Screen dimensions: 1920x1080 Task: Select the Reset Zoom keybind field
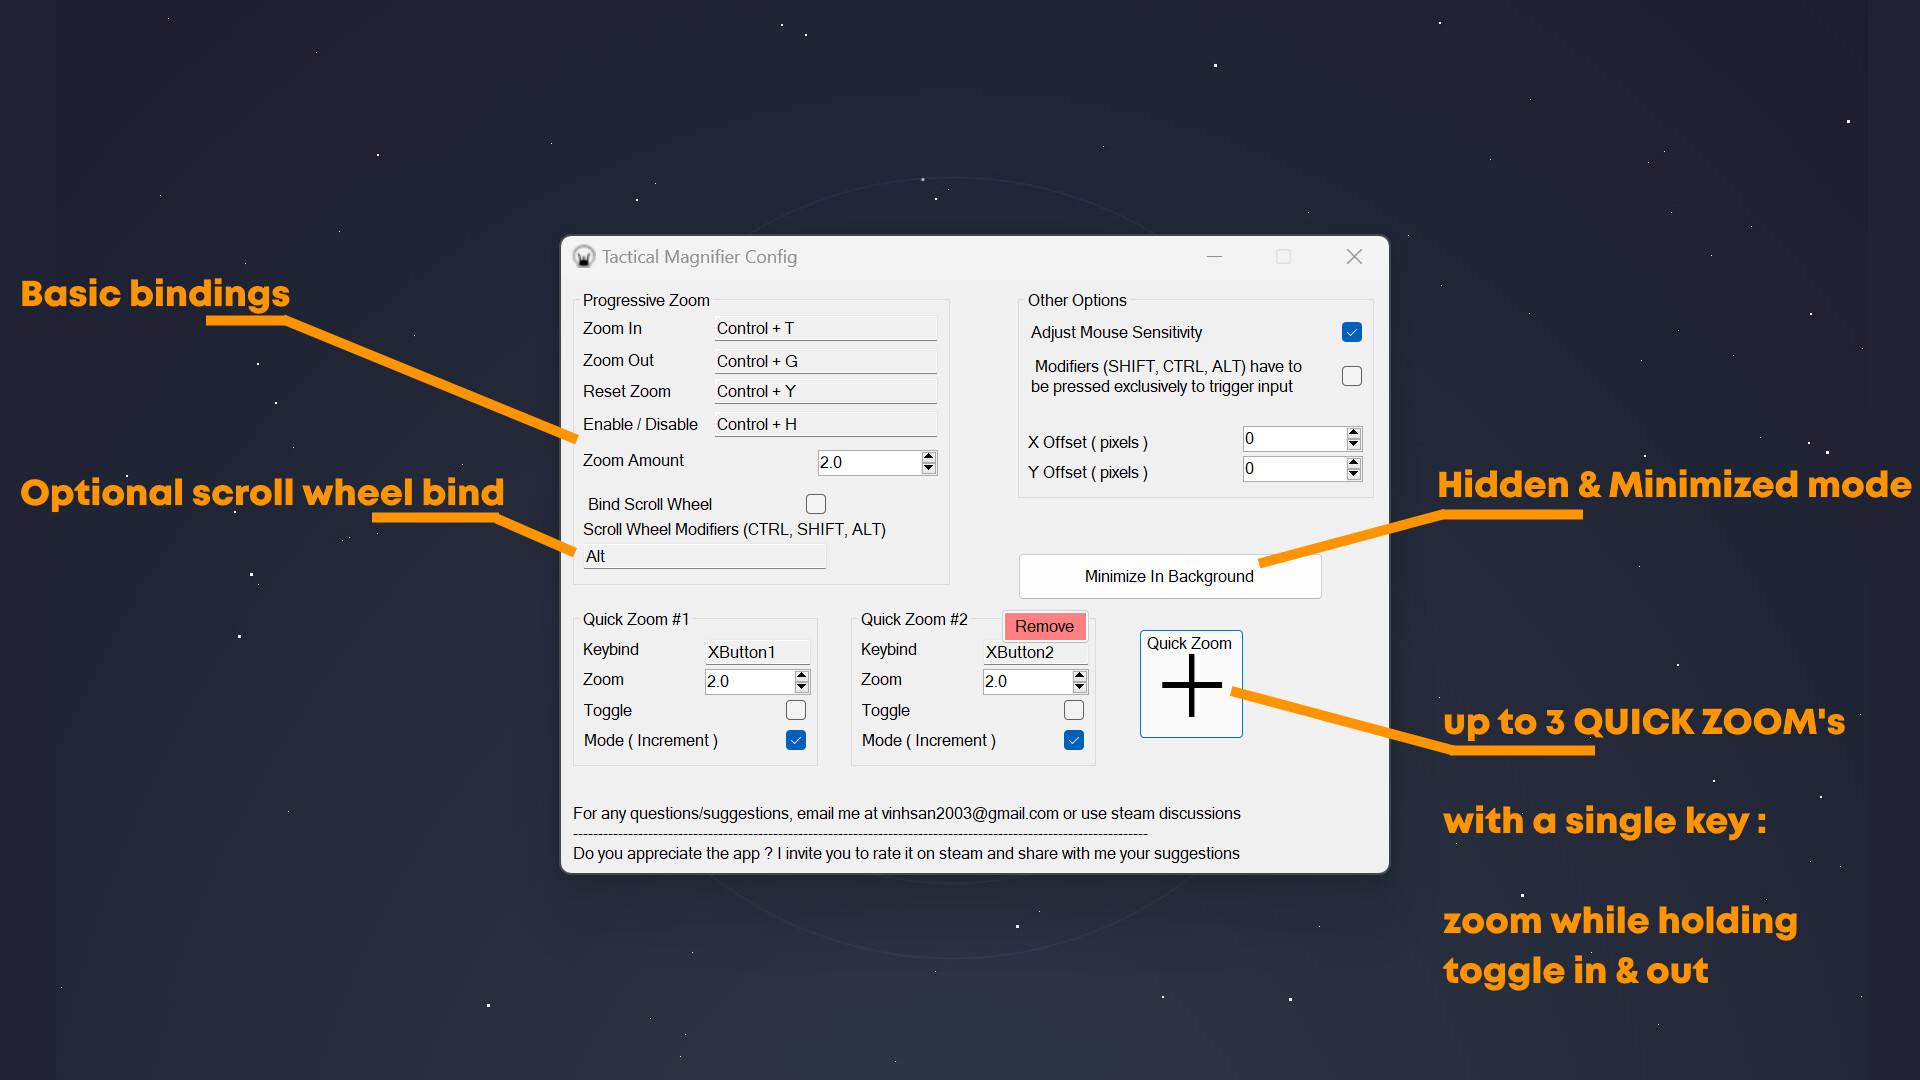(x=825, y=391)
